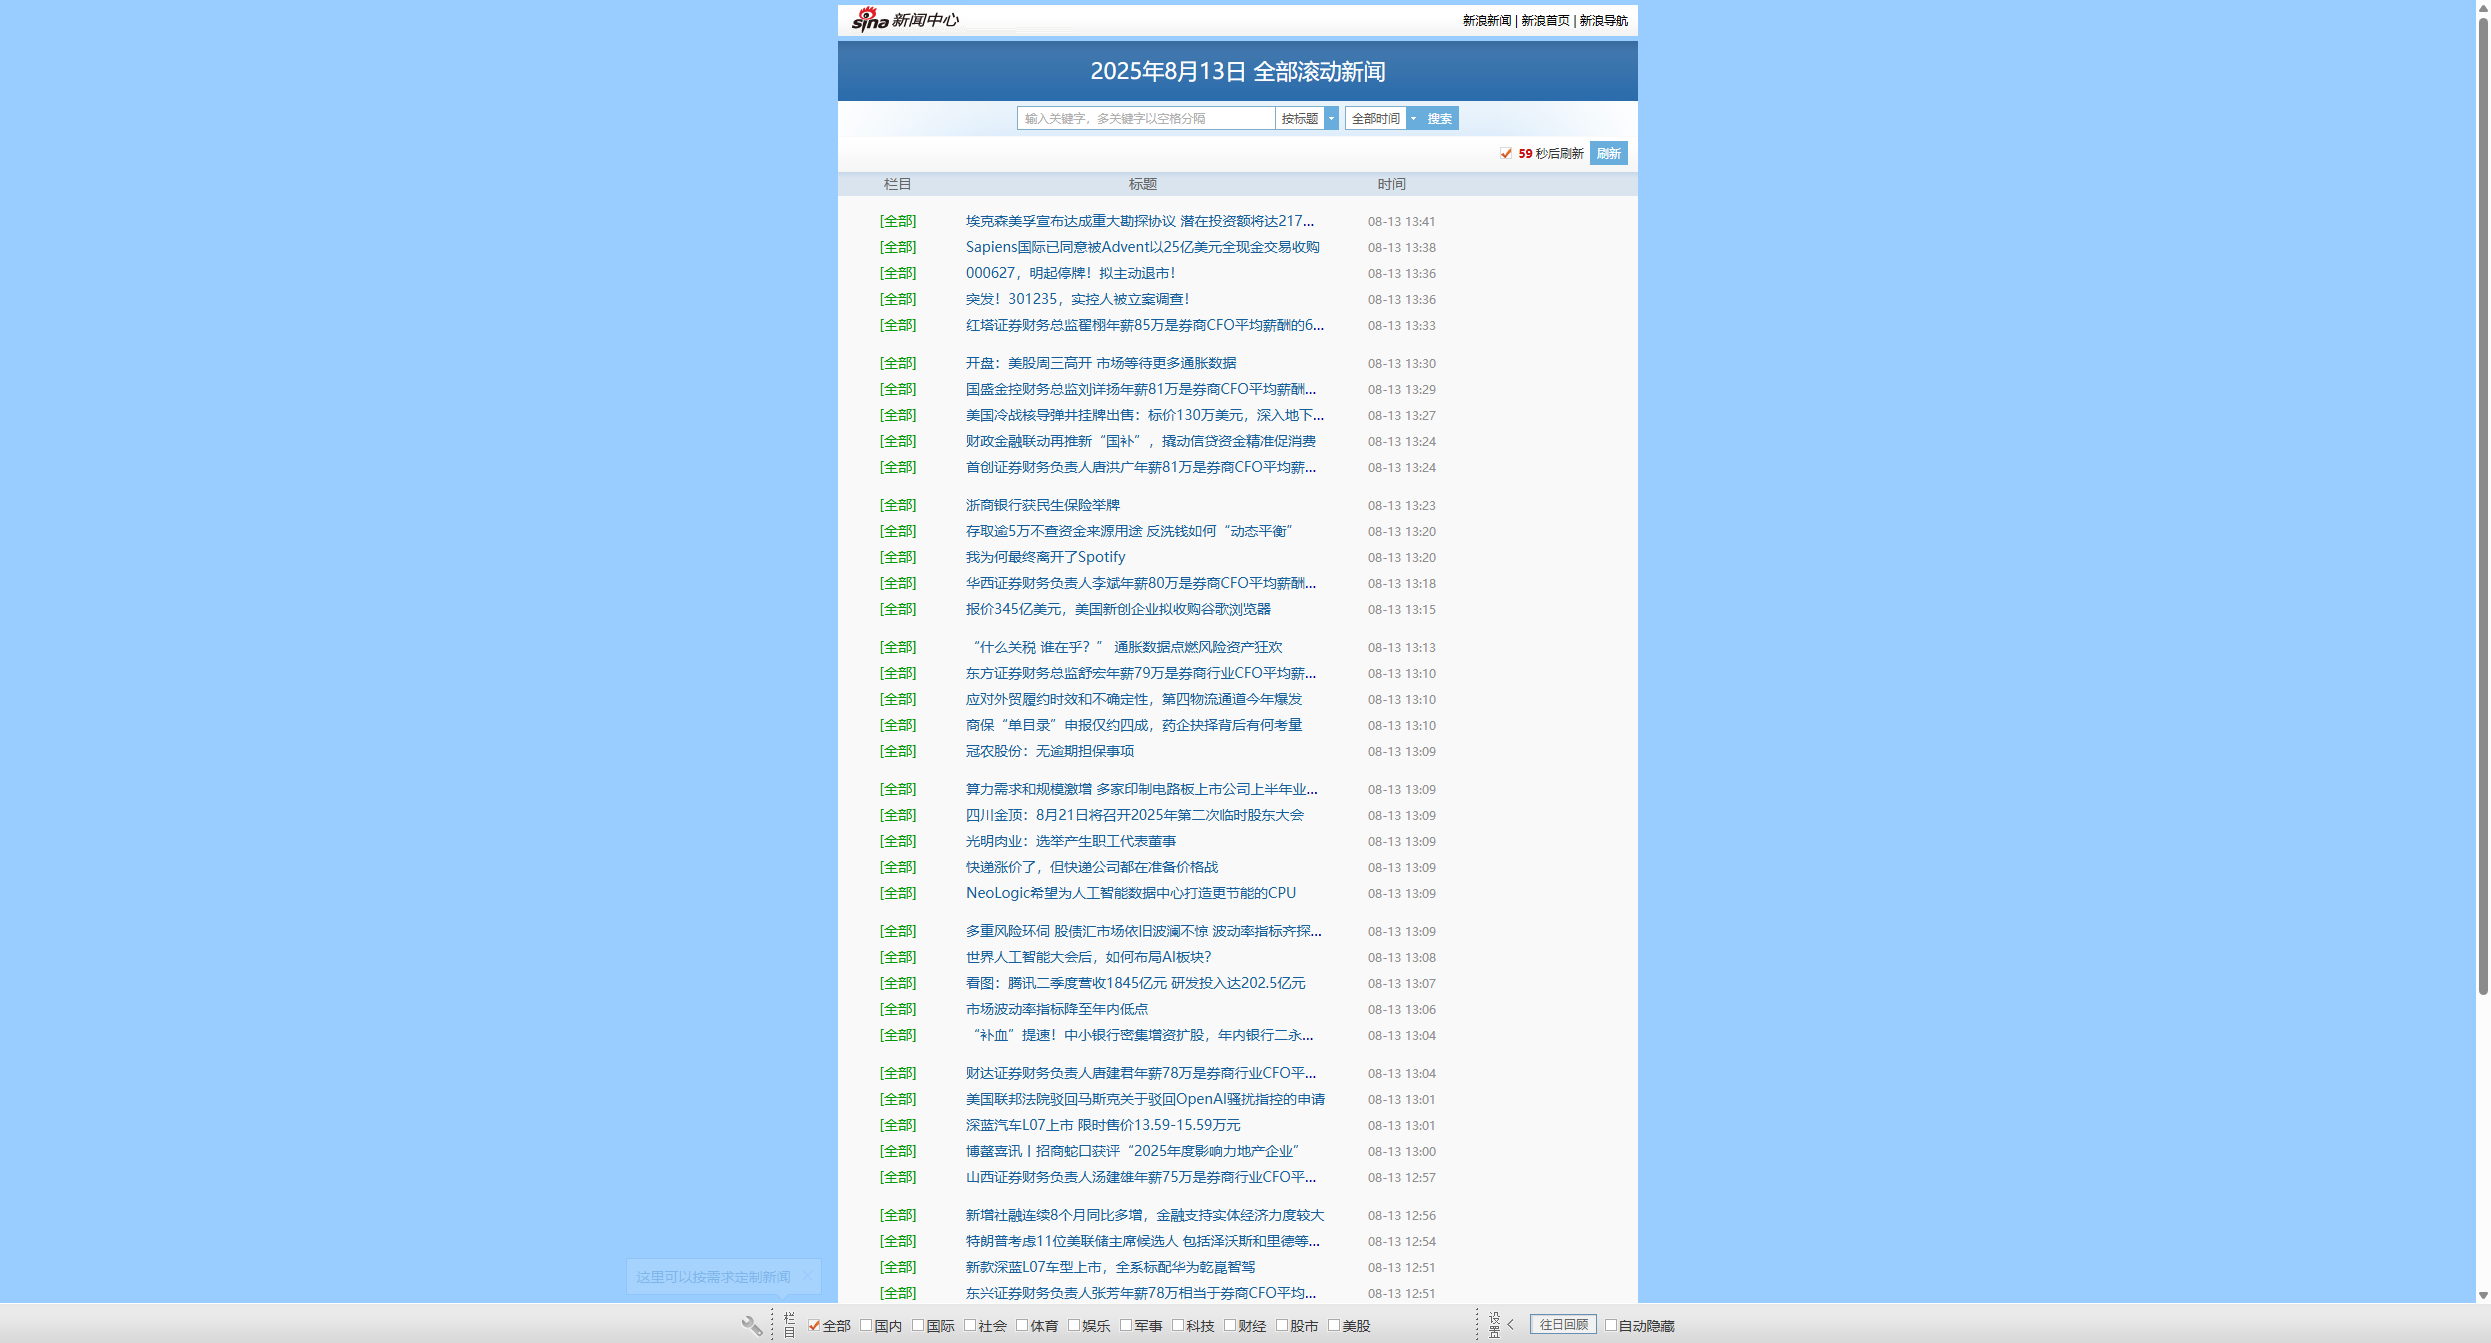Open the 新浪新闻 top link
The height and width of the screenshot is (1343, 2491).
click(x=1487, y=20)
